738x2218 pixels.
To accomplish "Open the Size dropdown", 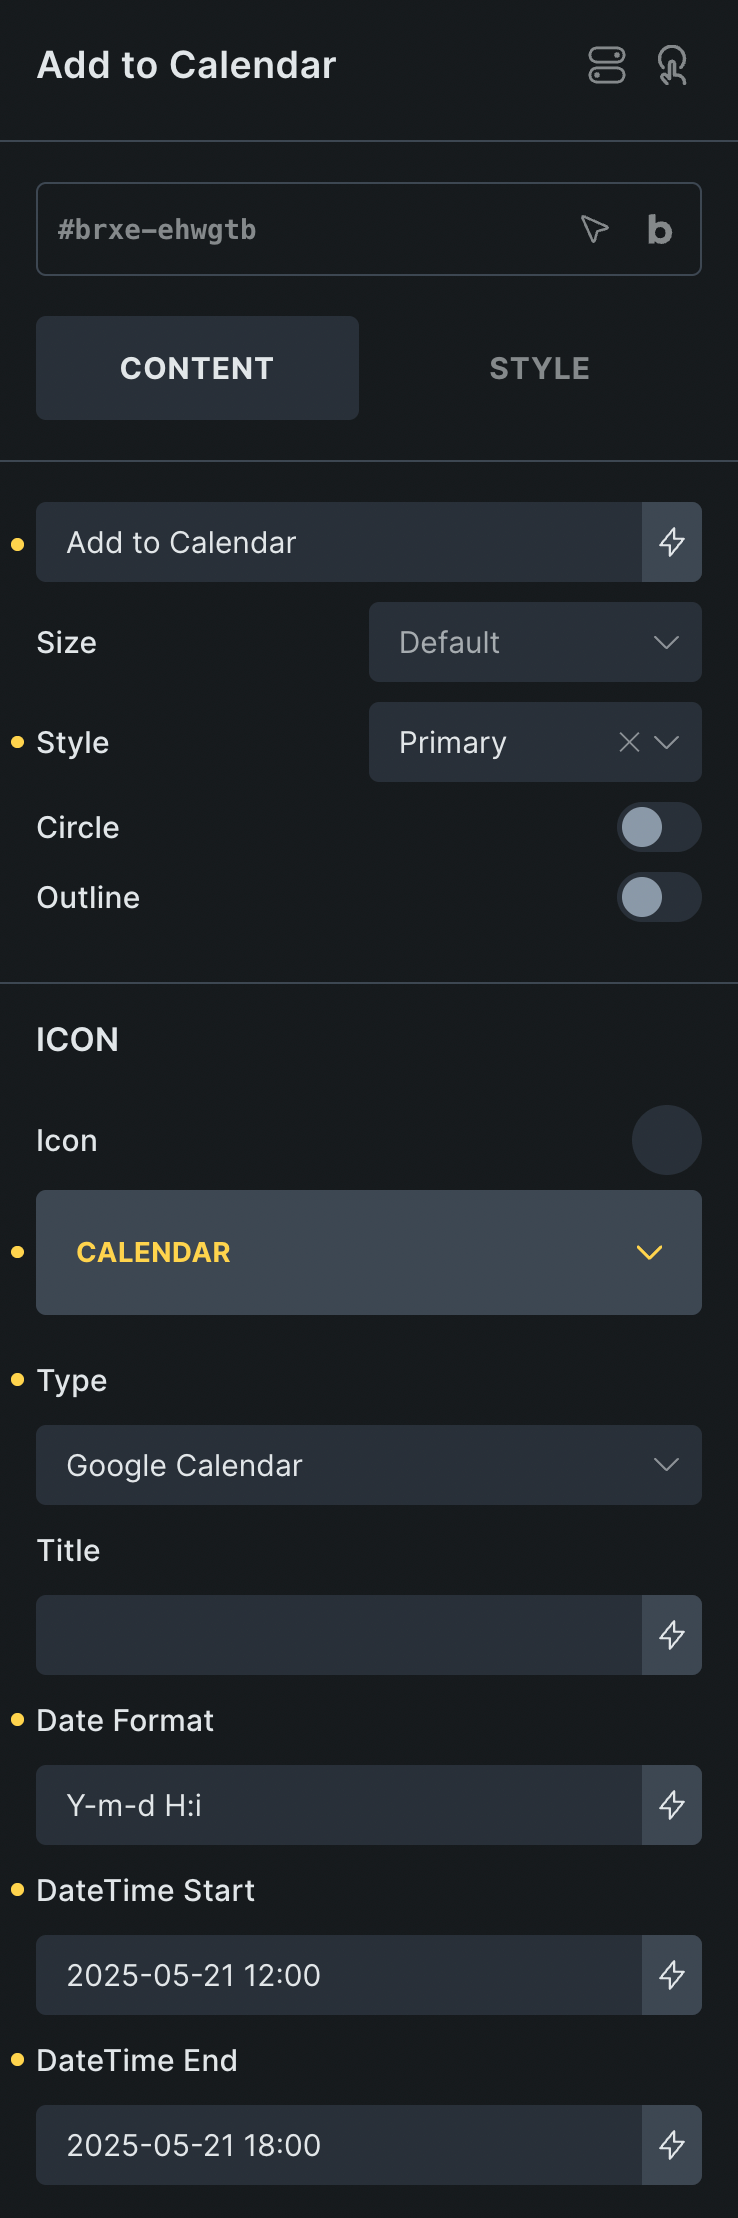I will coord(535,642).
